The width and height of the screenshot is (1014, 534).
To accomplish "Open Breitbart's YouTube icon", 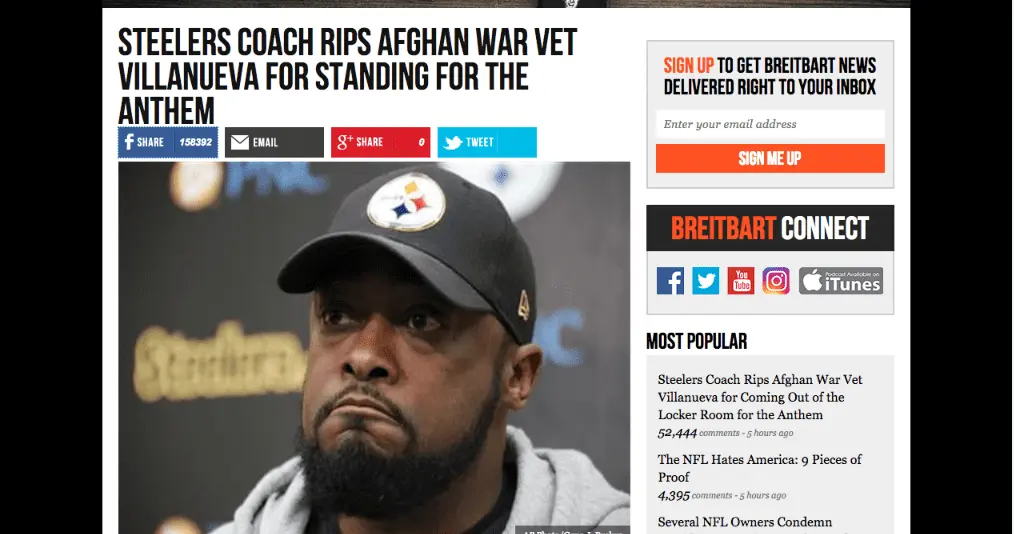I will pyautogui.click(x=741, y=281).
